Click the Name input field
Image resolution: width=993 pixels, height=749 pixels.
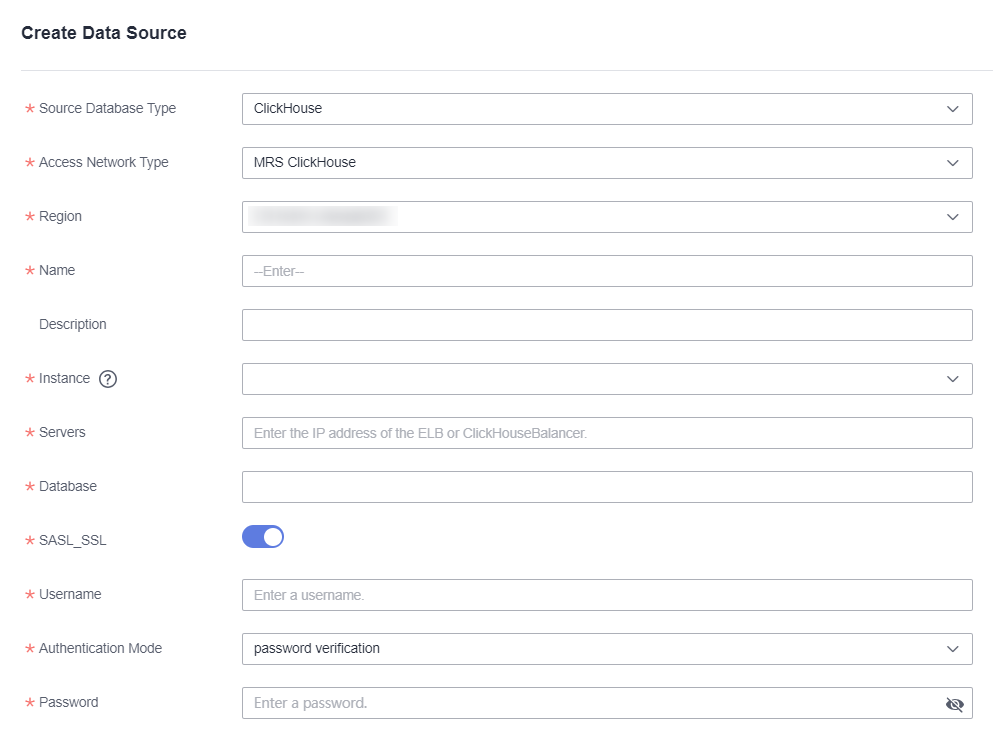[x=606, y=271]
